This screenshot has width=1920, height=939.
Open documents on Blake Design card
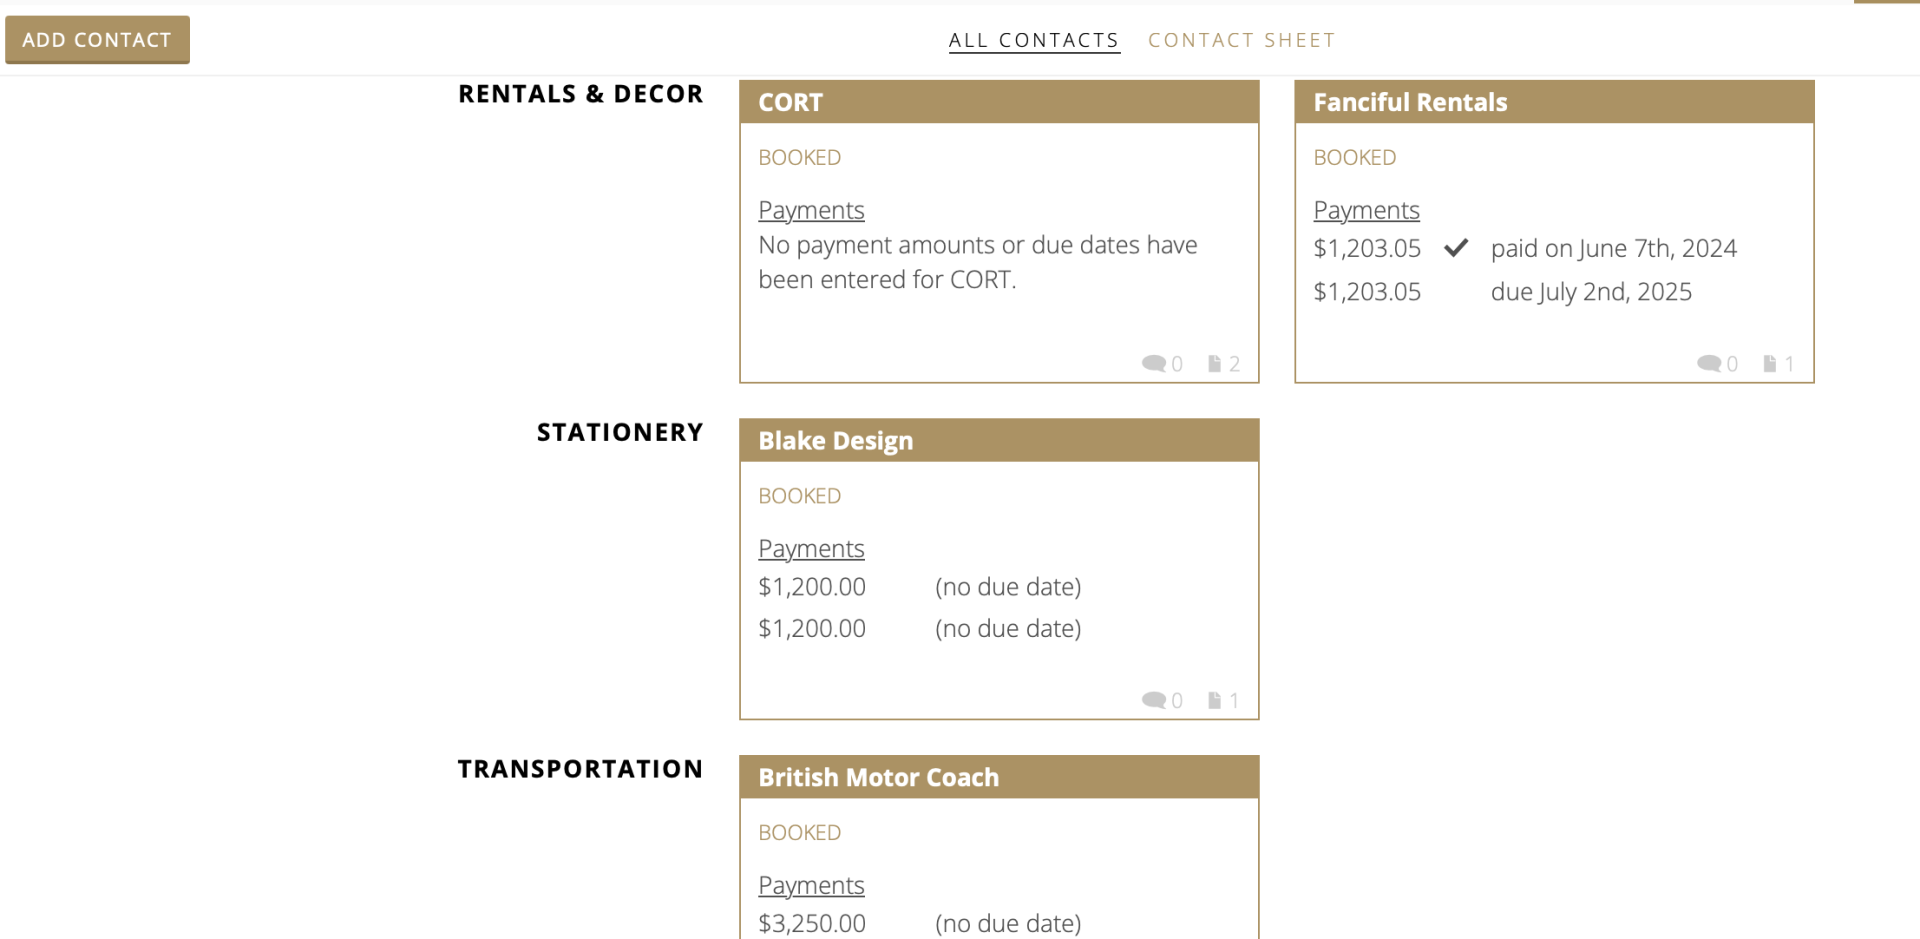pos(1214,700)
